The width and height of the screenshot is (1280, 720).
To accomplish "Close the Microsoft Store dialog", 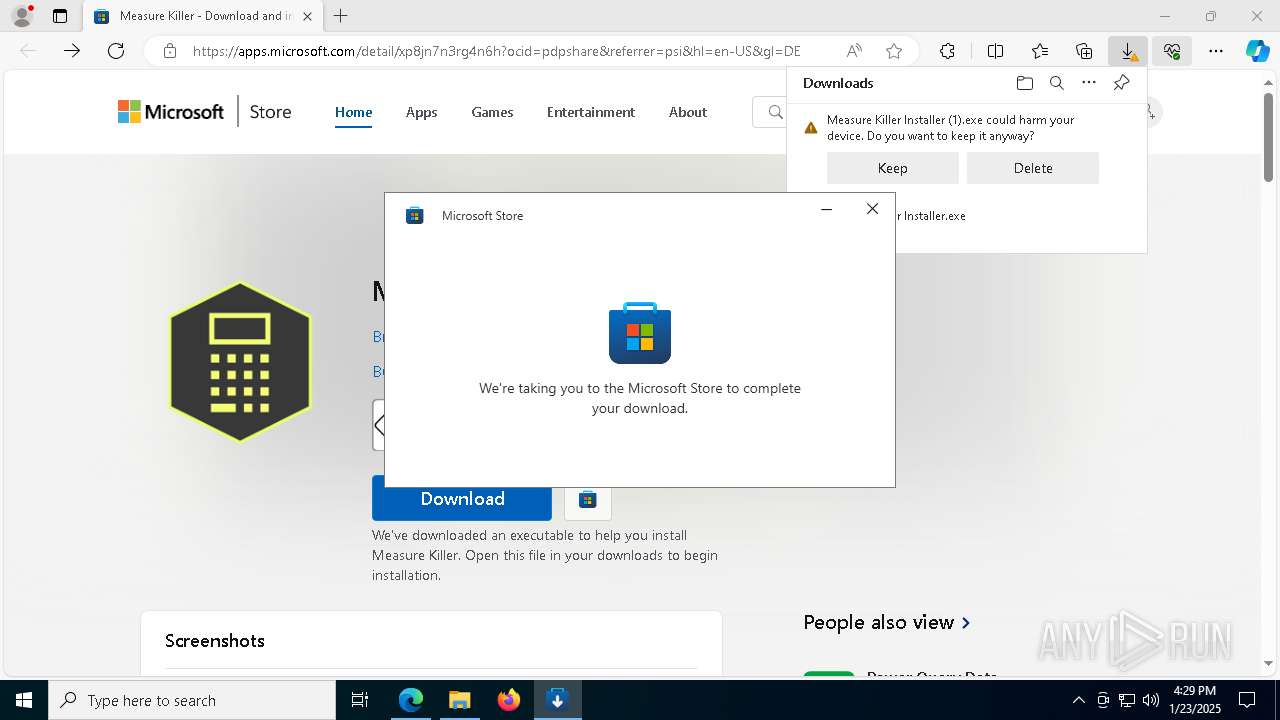I will [x=872, y=209].
